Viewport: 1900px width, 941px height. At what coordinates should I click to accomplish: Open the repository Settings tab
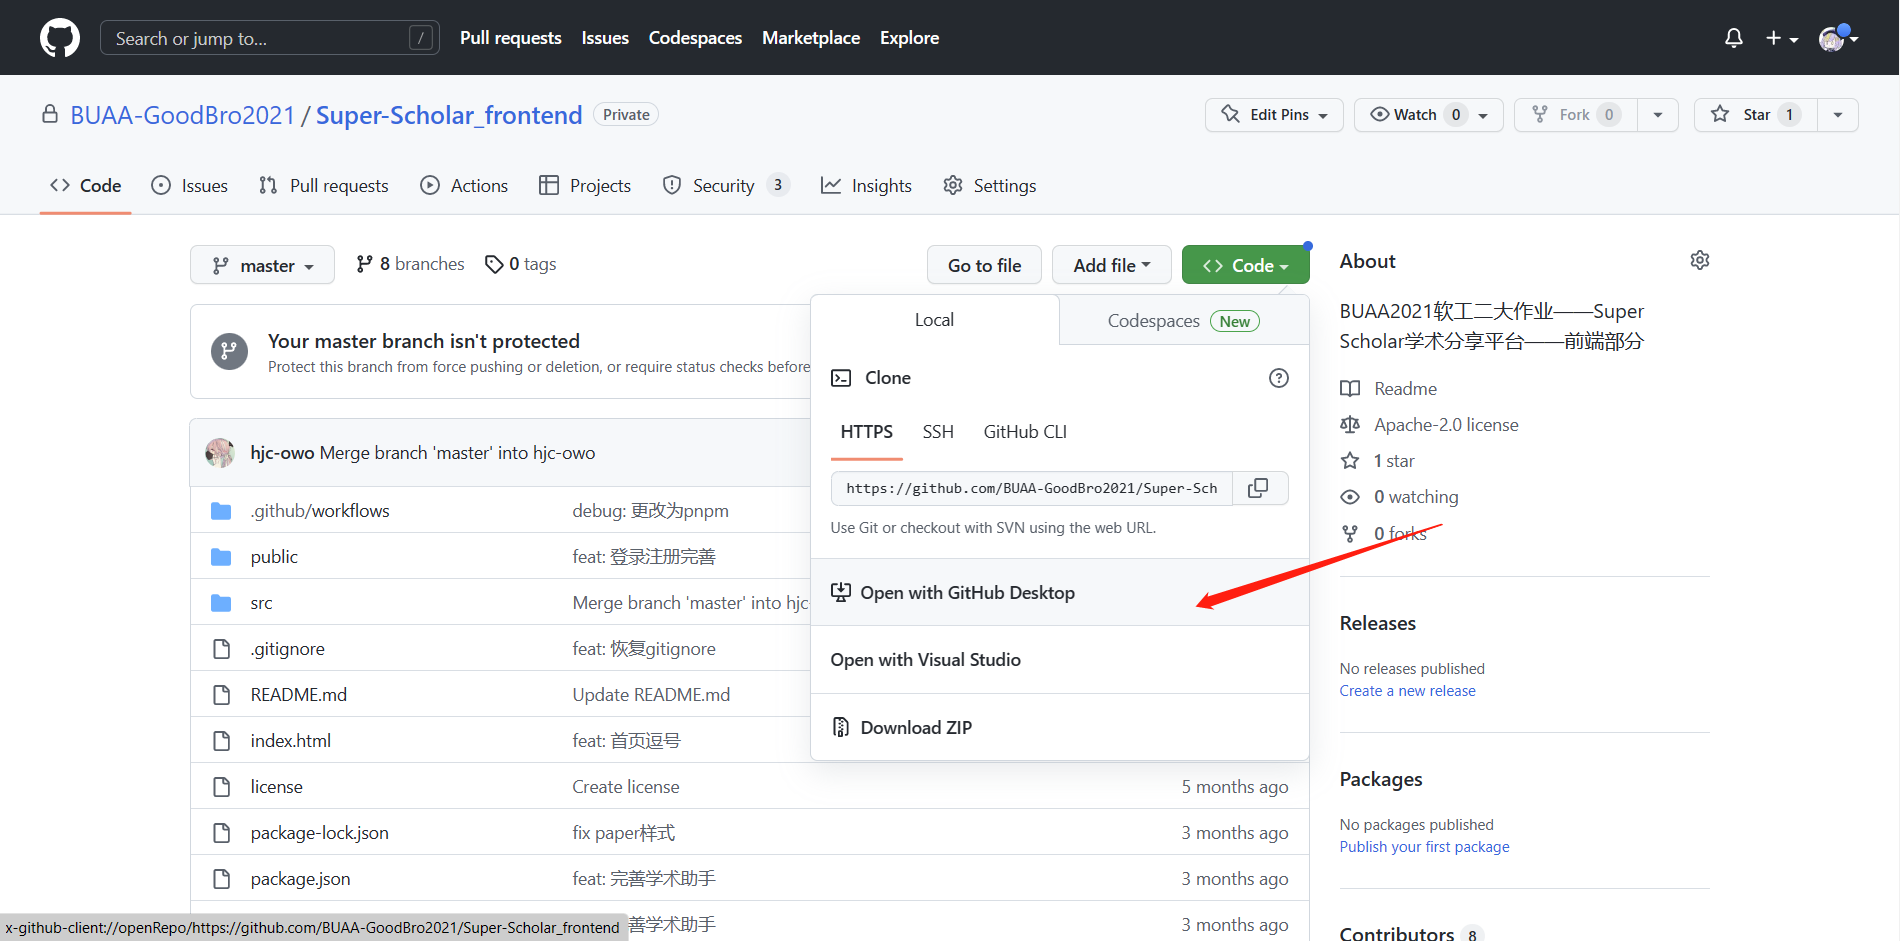tap(990, 186)
